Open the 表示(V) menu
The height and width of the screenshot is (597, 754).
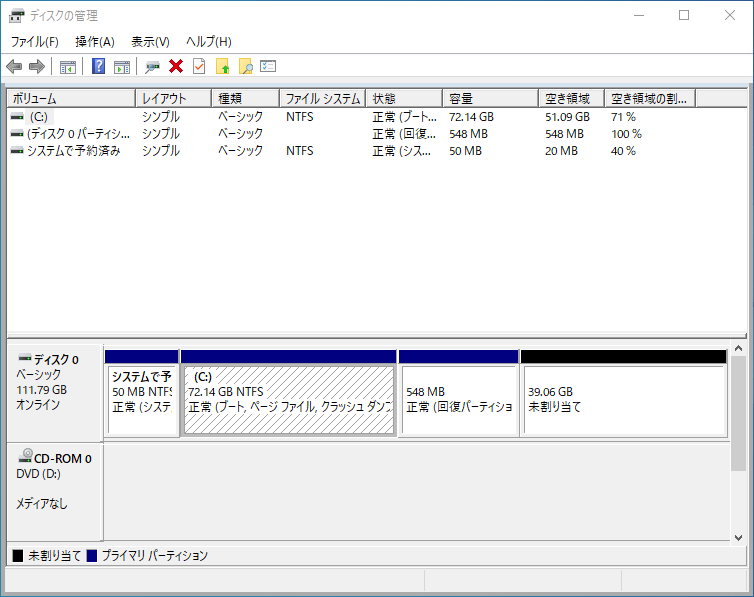tap(150, 42)
